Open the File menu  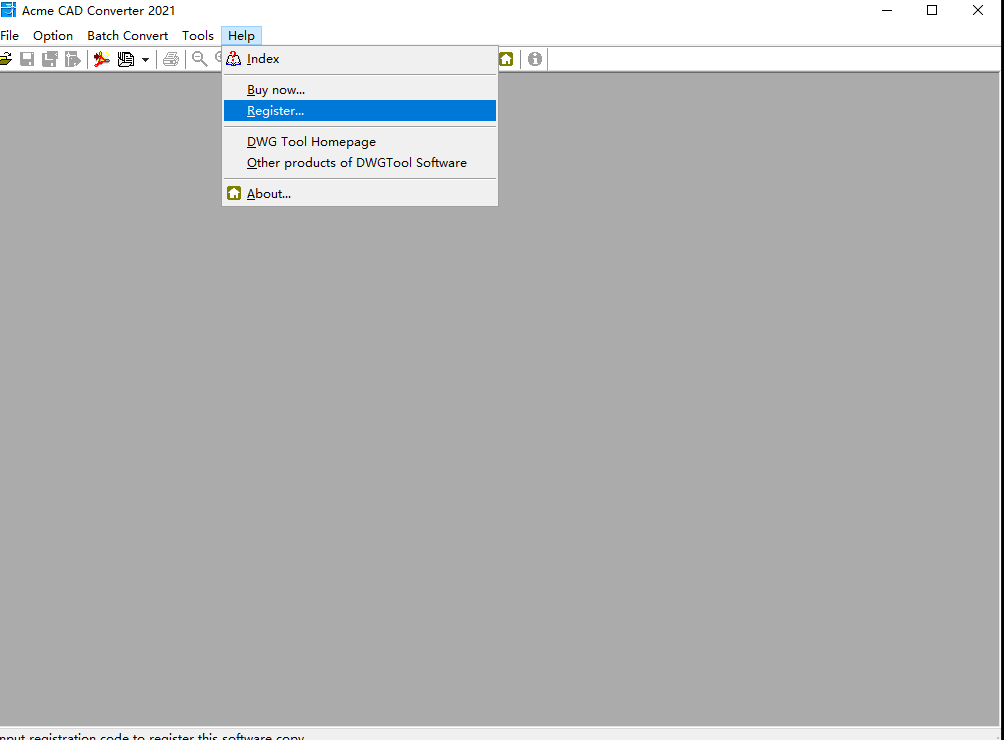(x=10, y=36)
